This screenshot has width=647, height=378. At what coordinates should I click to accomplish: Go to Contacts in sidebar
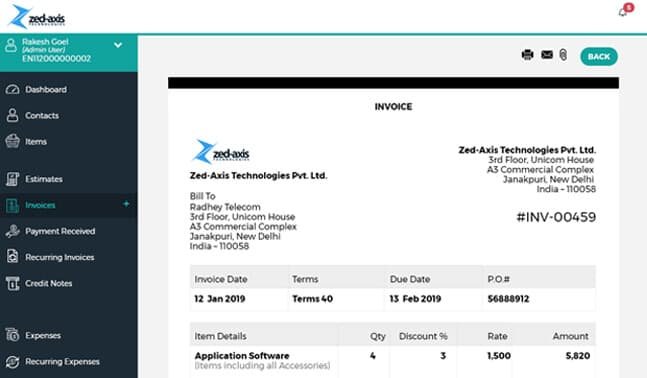[x=42, y=116]
